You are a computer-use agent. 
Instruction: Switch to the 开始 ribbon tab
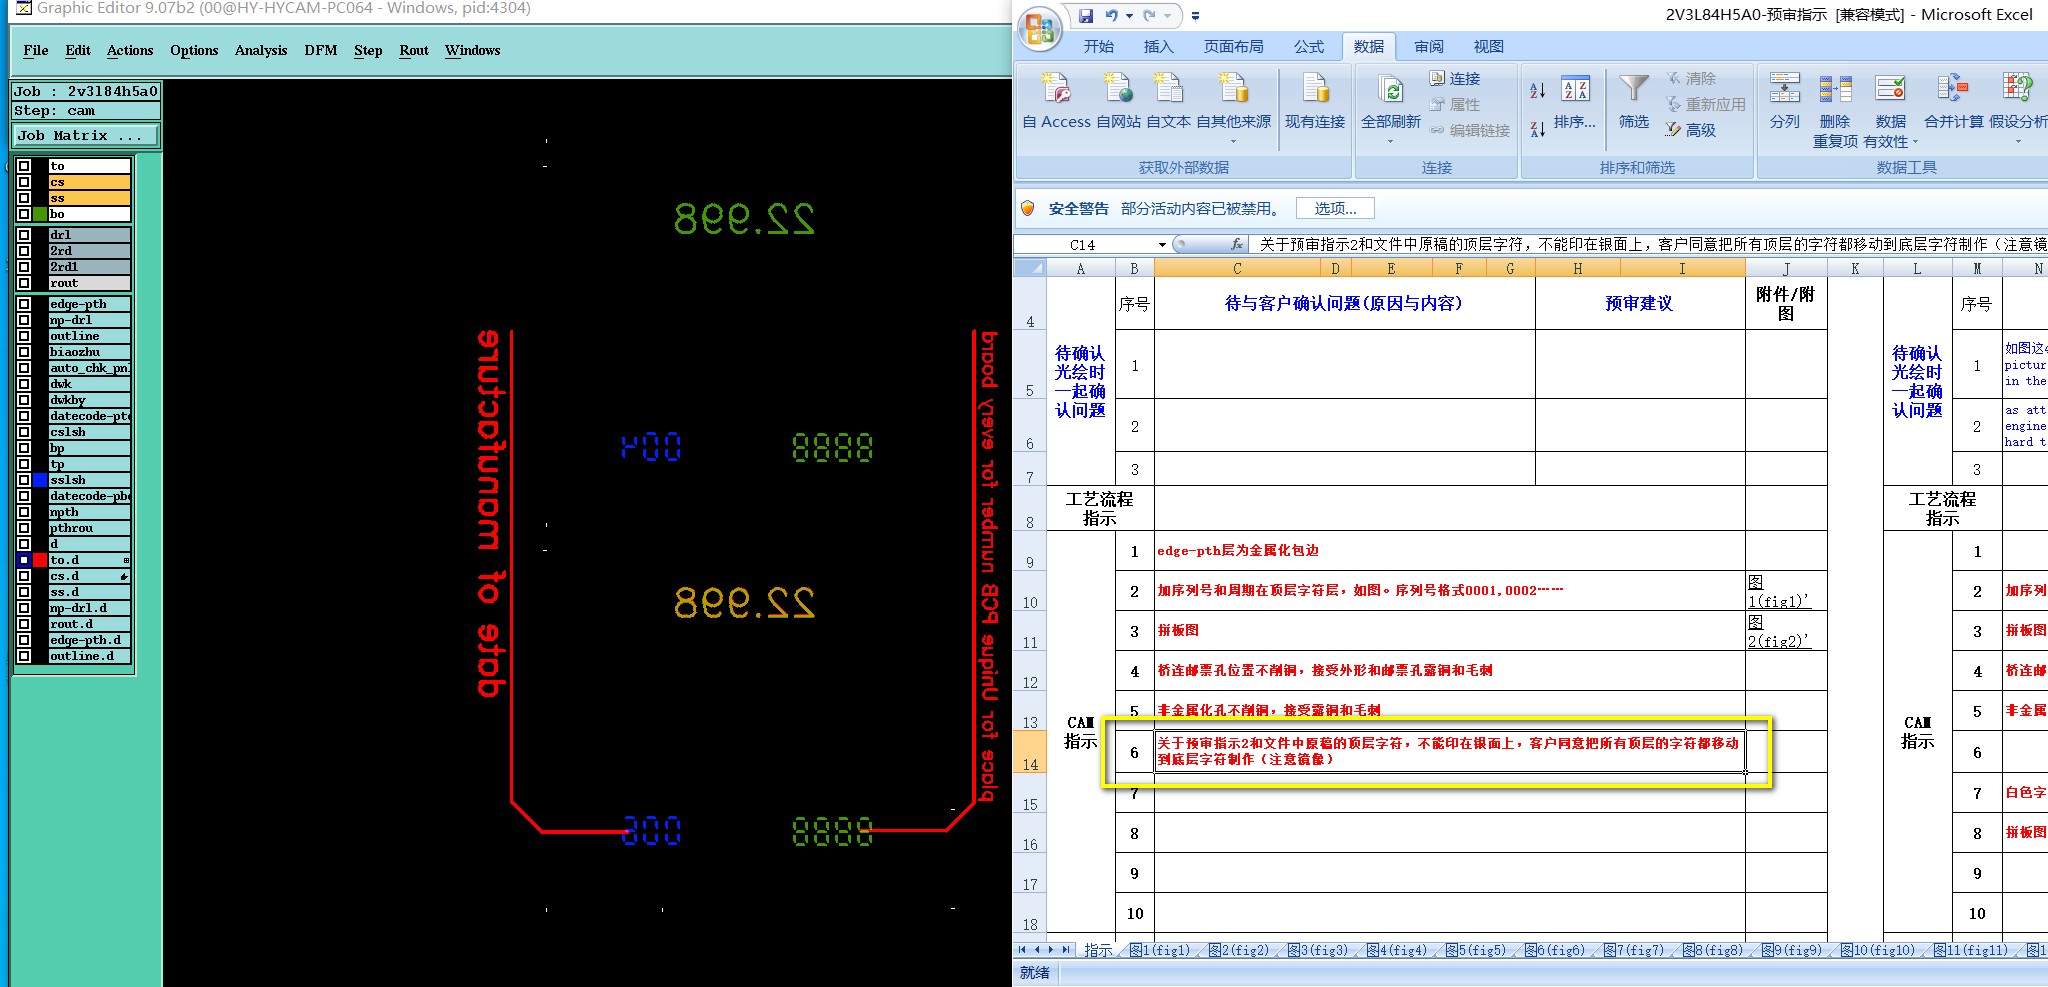pyautogui.click(x=1098, y=47)
